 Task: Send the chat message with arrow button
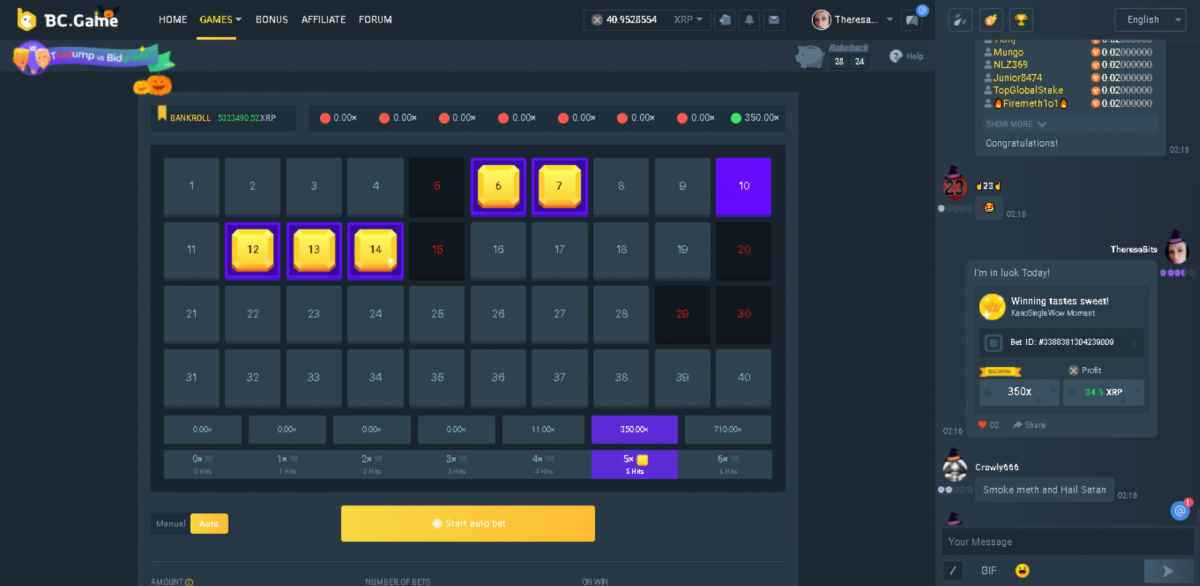1166,570
